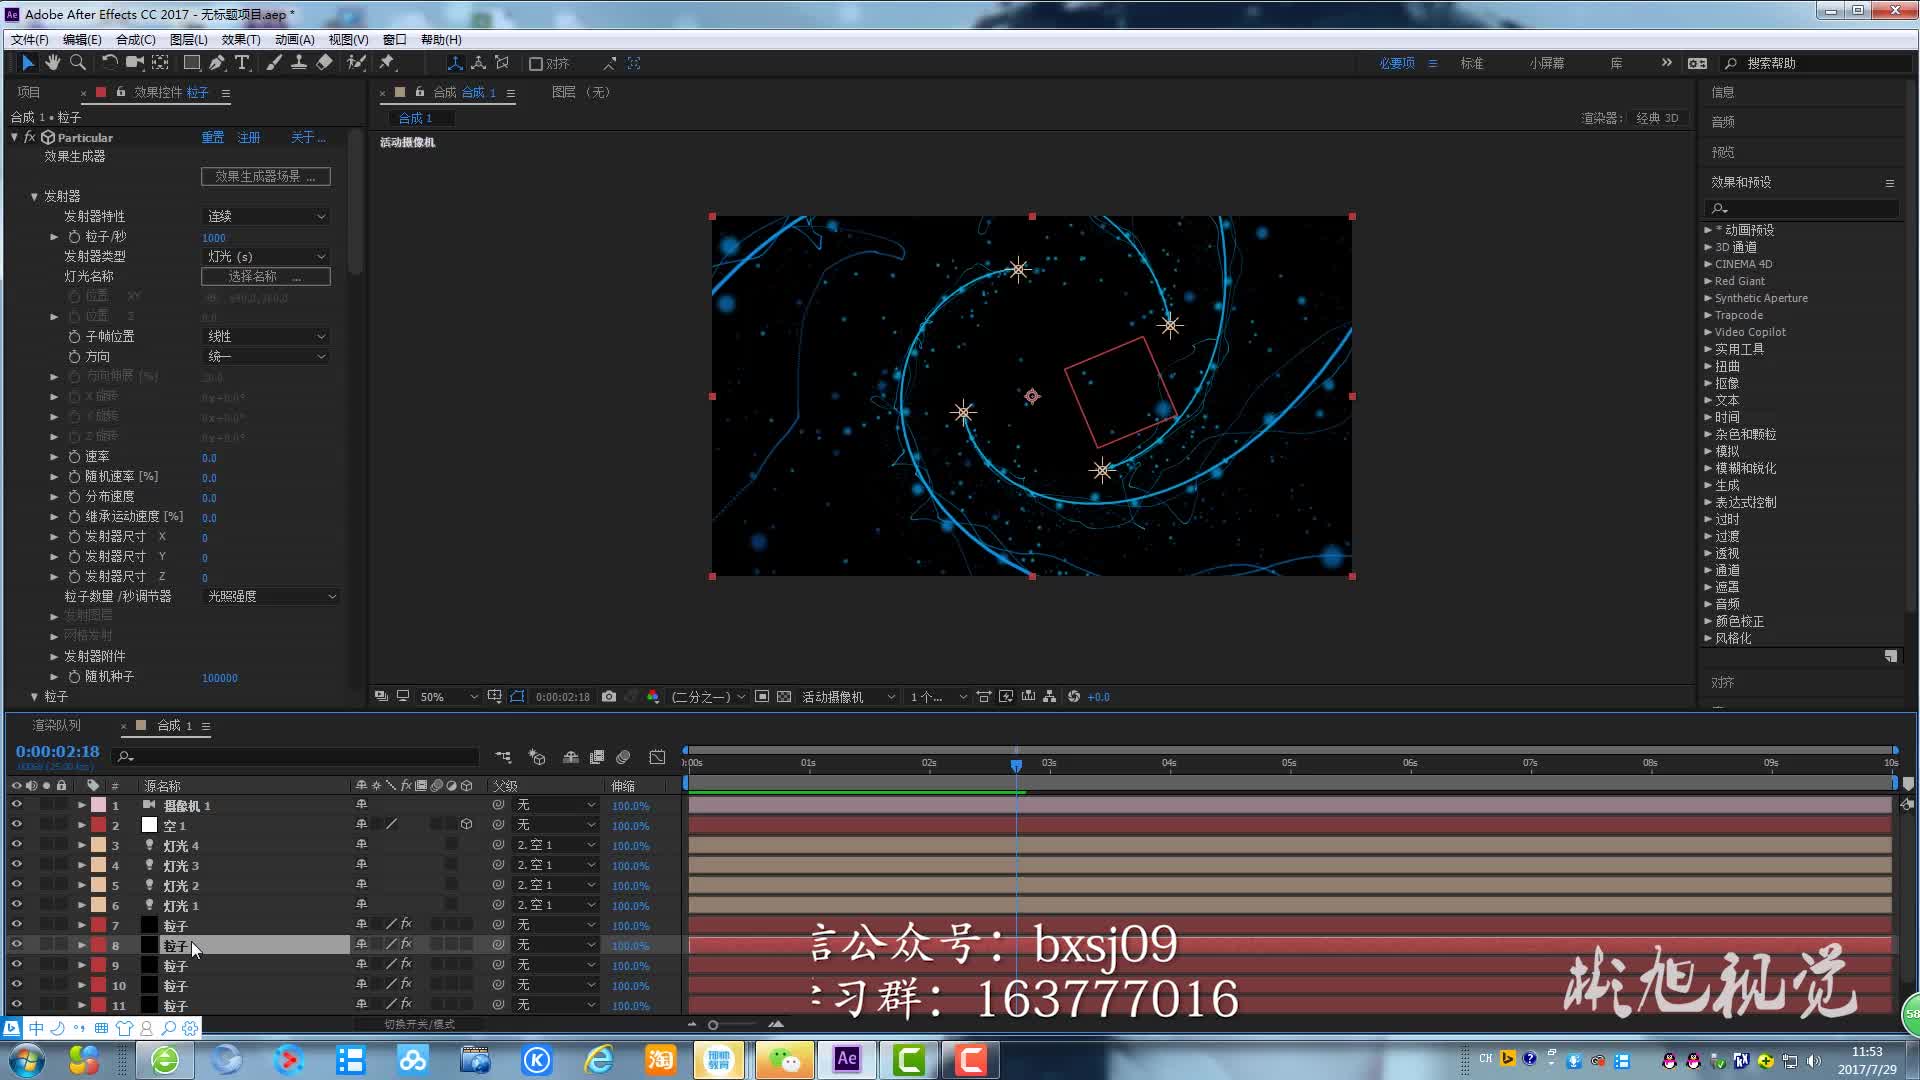Image resolution: width=1920 pixels, height=1080 pixels.
Task: Open the 合成(C) menu
Action: coord(135,40)
